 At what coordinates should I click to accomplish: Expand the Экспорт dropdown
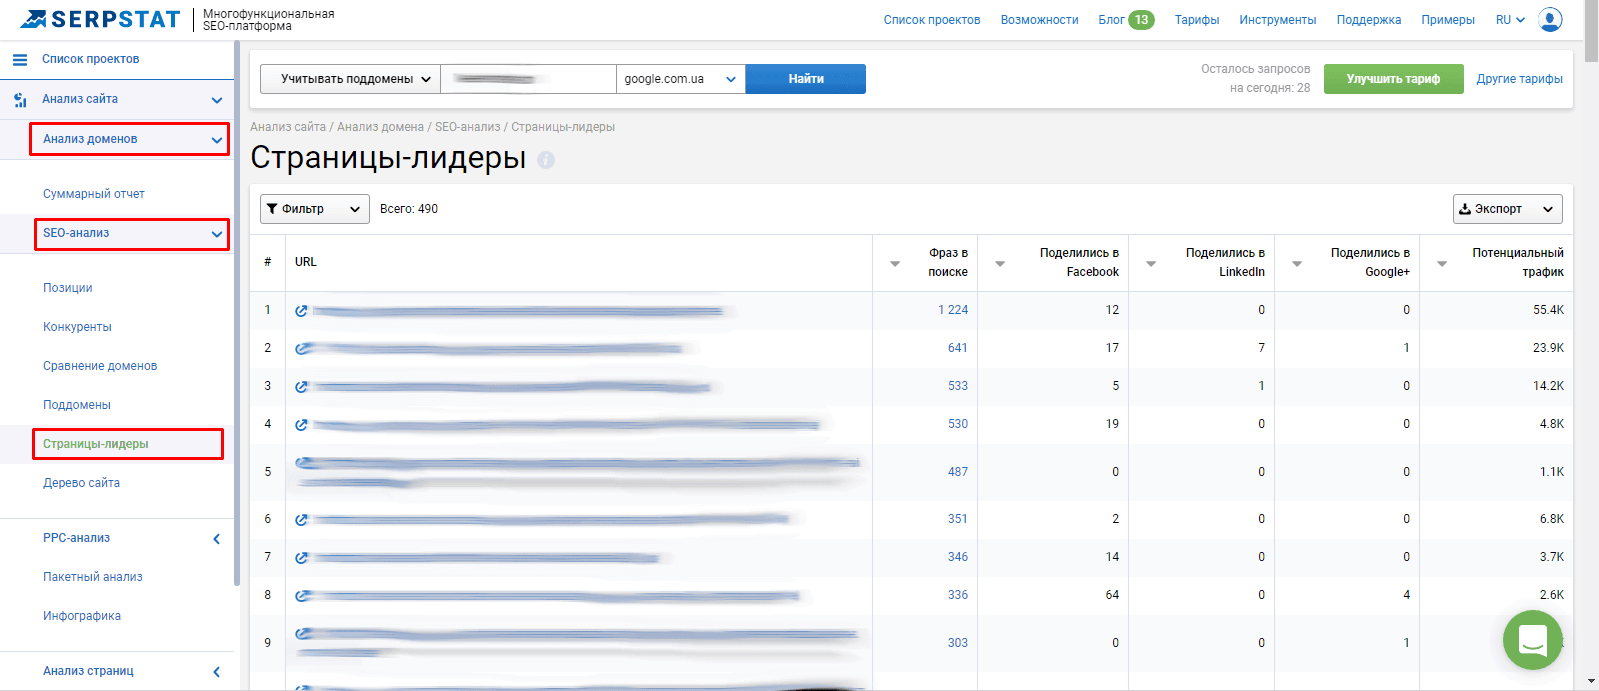point(1507,209)
